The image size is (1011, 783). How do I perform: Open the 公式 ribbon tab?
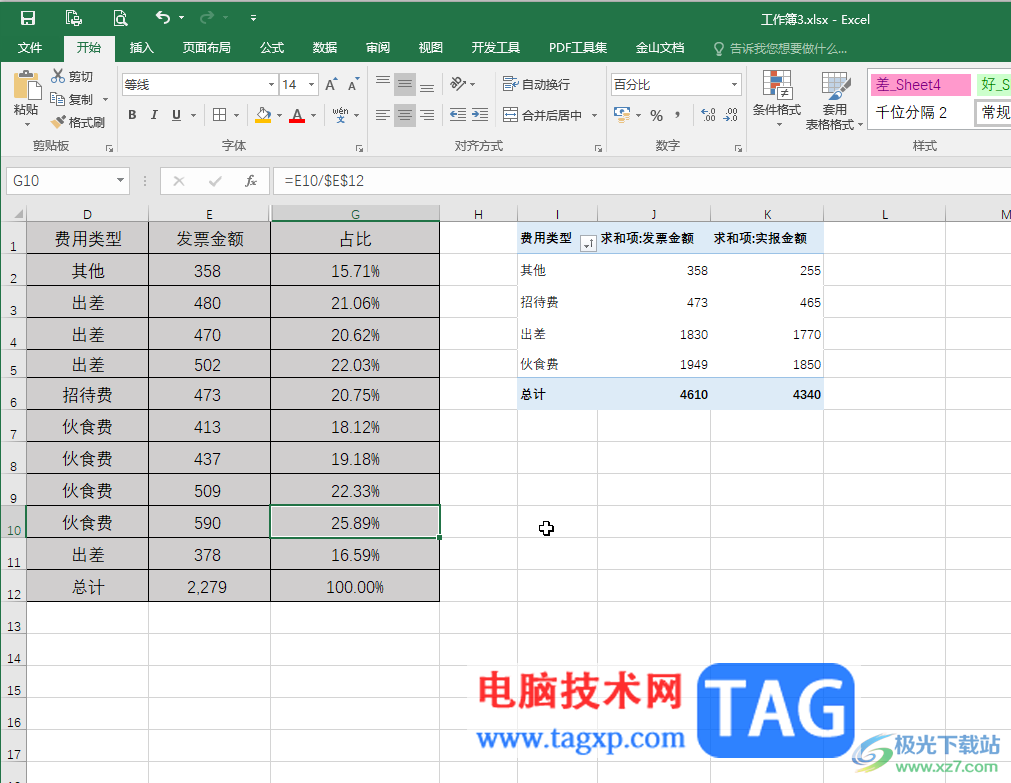tap(271, 48)
